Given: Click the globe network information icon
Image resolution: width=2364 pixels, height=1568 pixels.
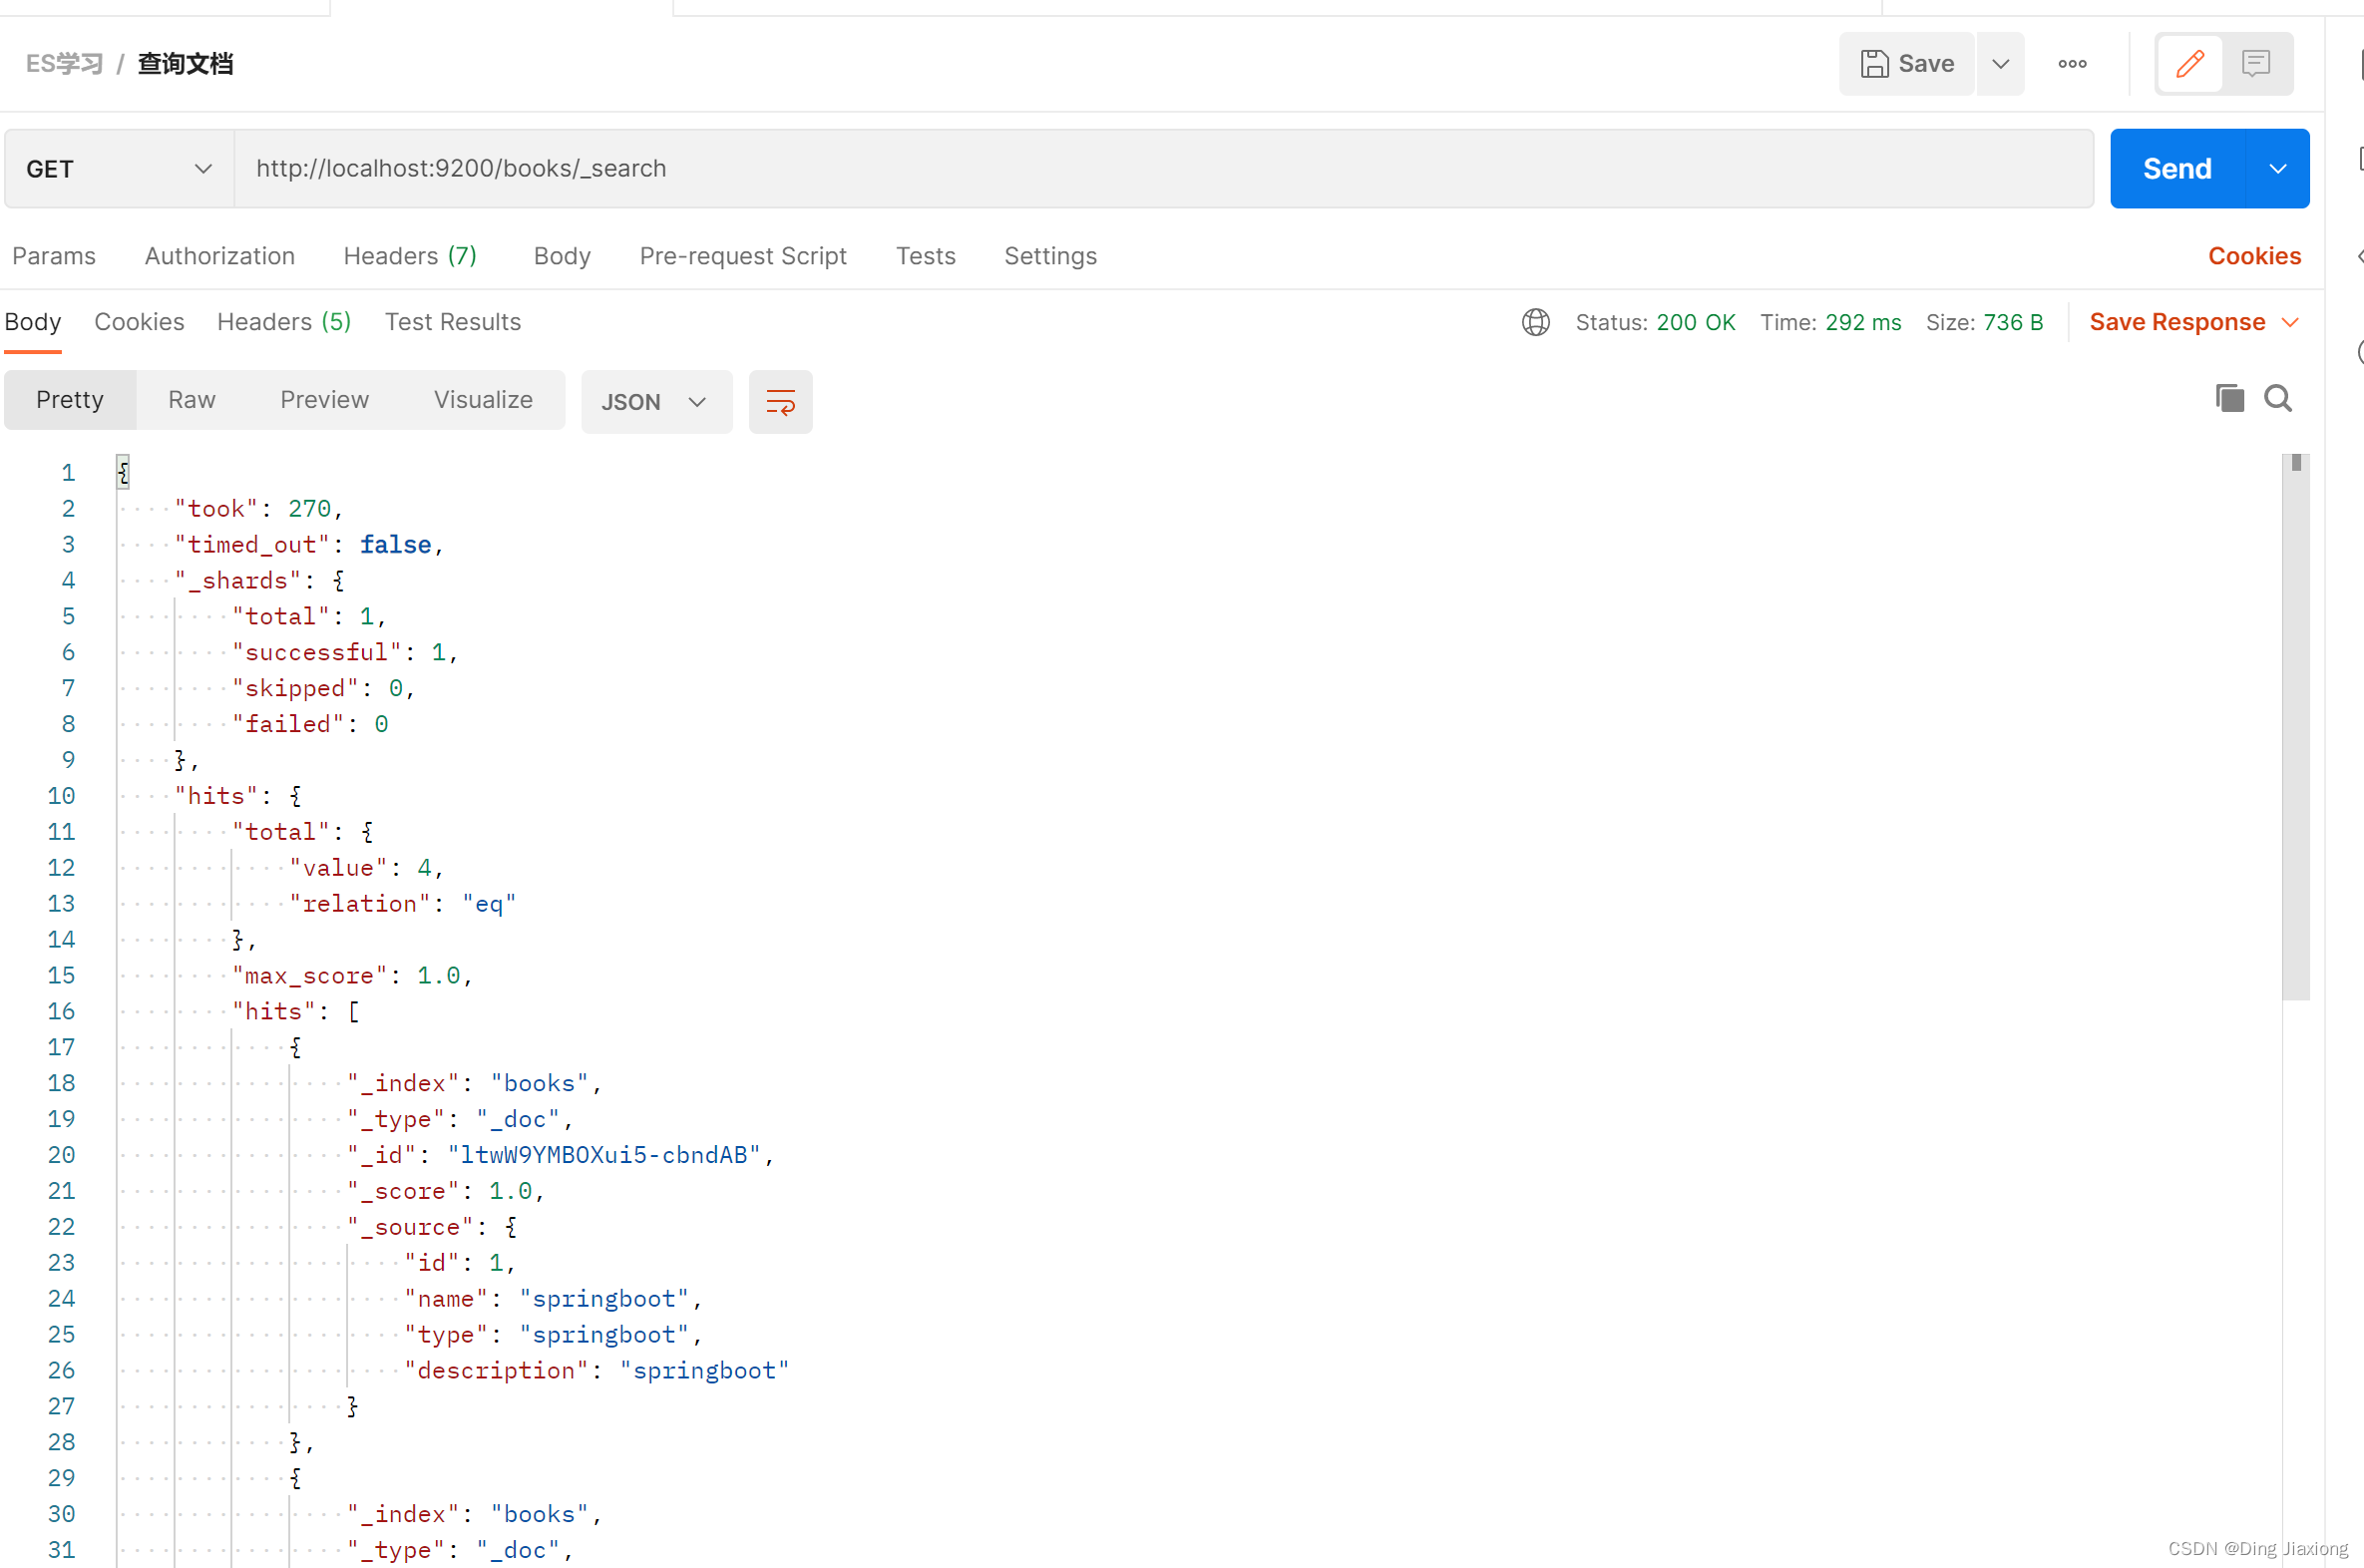Looking at the screenshot, I should click(1536, 322).
